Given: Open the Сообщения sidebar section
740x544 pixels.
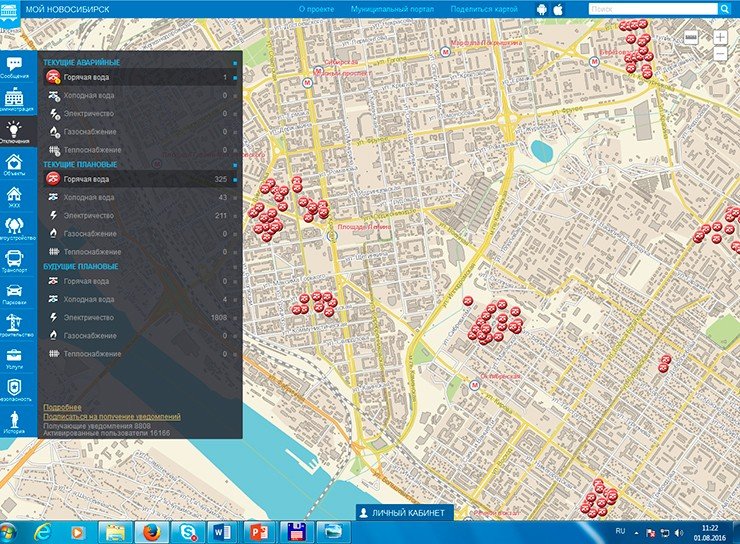Looking at the screenshot, I should pyautogui.click(x=14, y=67).
